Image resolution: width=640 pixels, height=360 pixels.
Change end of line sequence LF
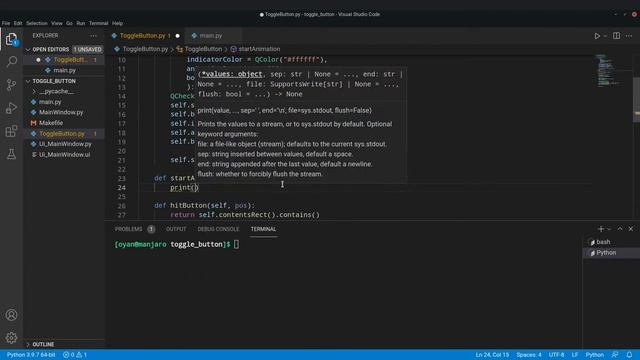575,355
